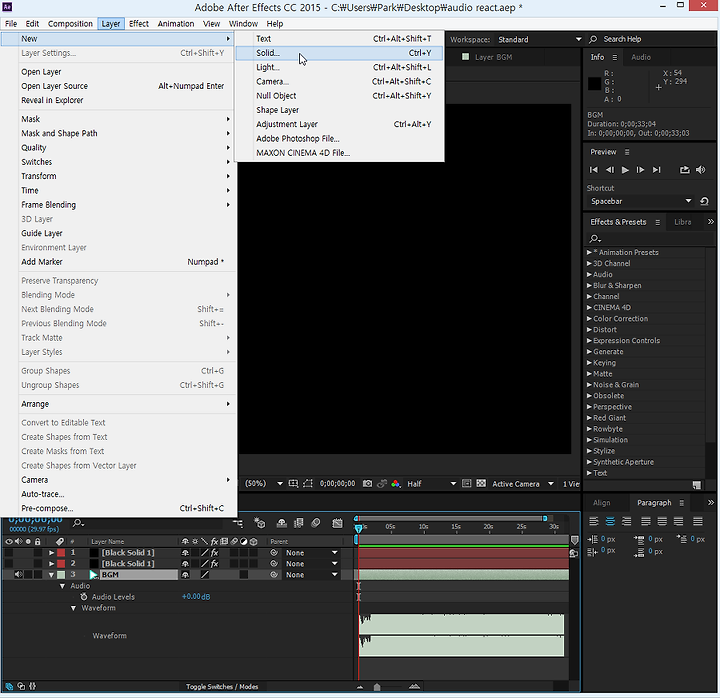Choose Solid... from the New submenu
This screenshot has width=720, height=698.
[x=339, y=53]
